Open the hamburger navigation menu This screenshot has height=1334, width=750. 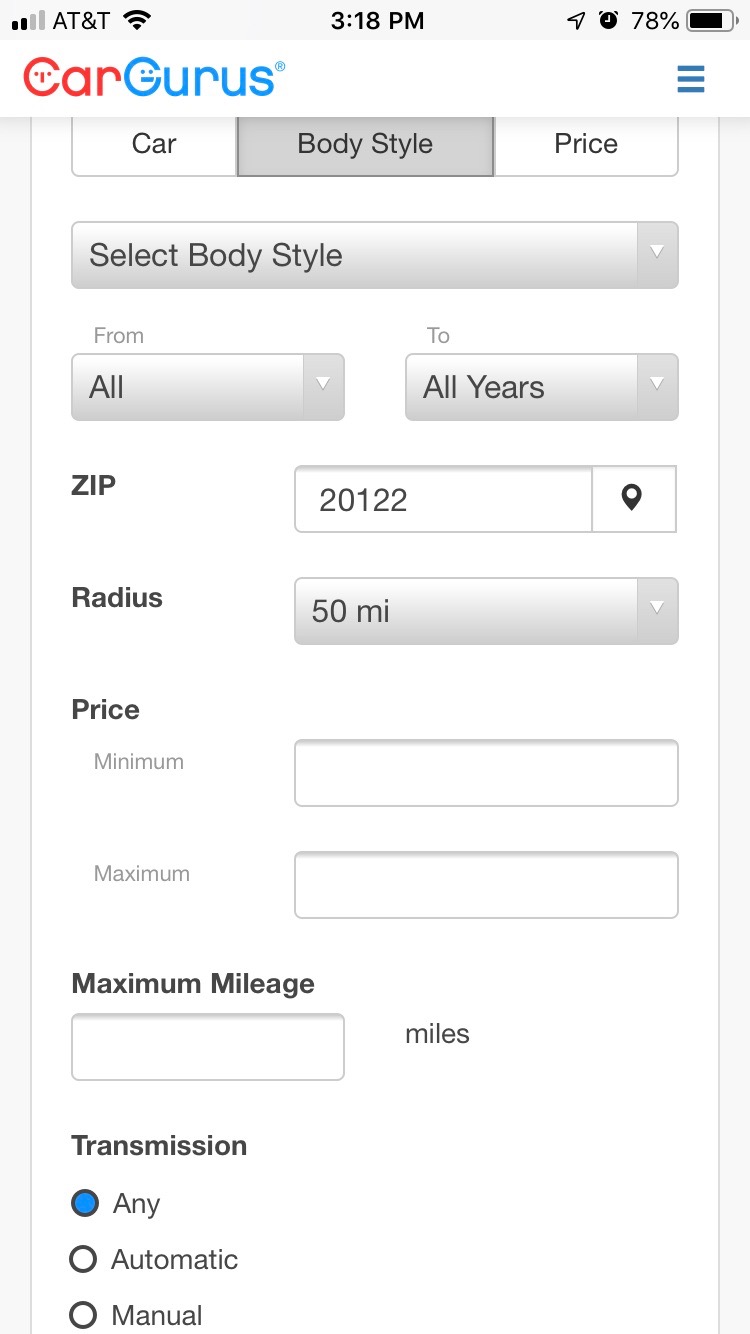pos(690,78)
